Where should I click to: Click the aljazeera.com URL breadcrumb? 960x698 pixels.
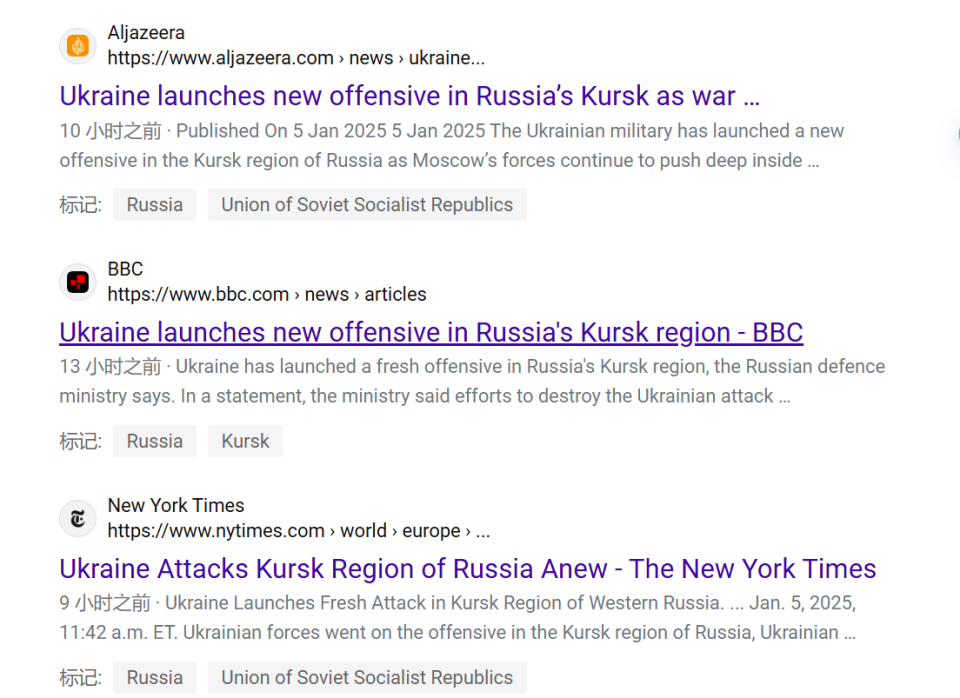click(x=296, y=58)
